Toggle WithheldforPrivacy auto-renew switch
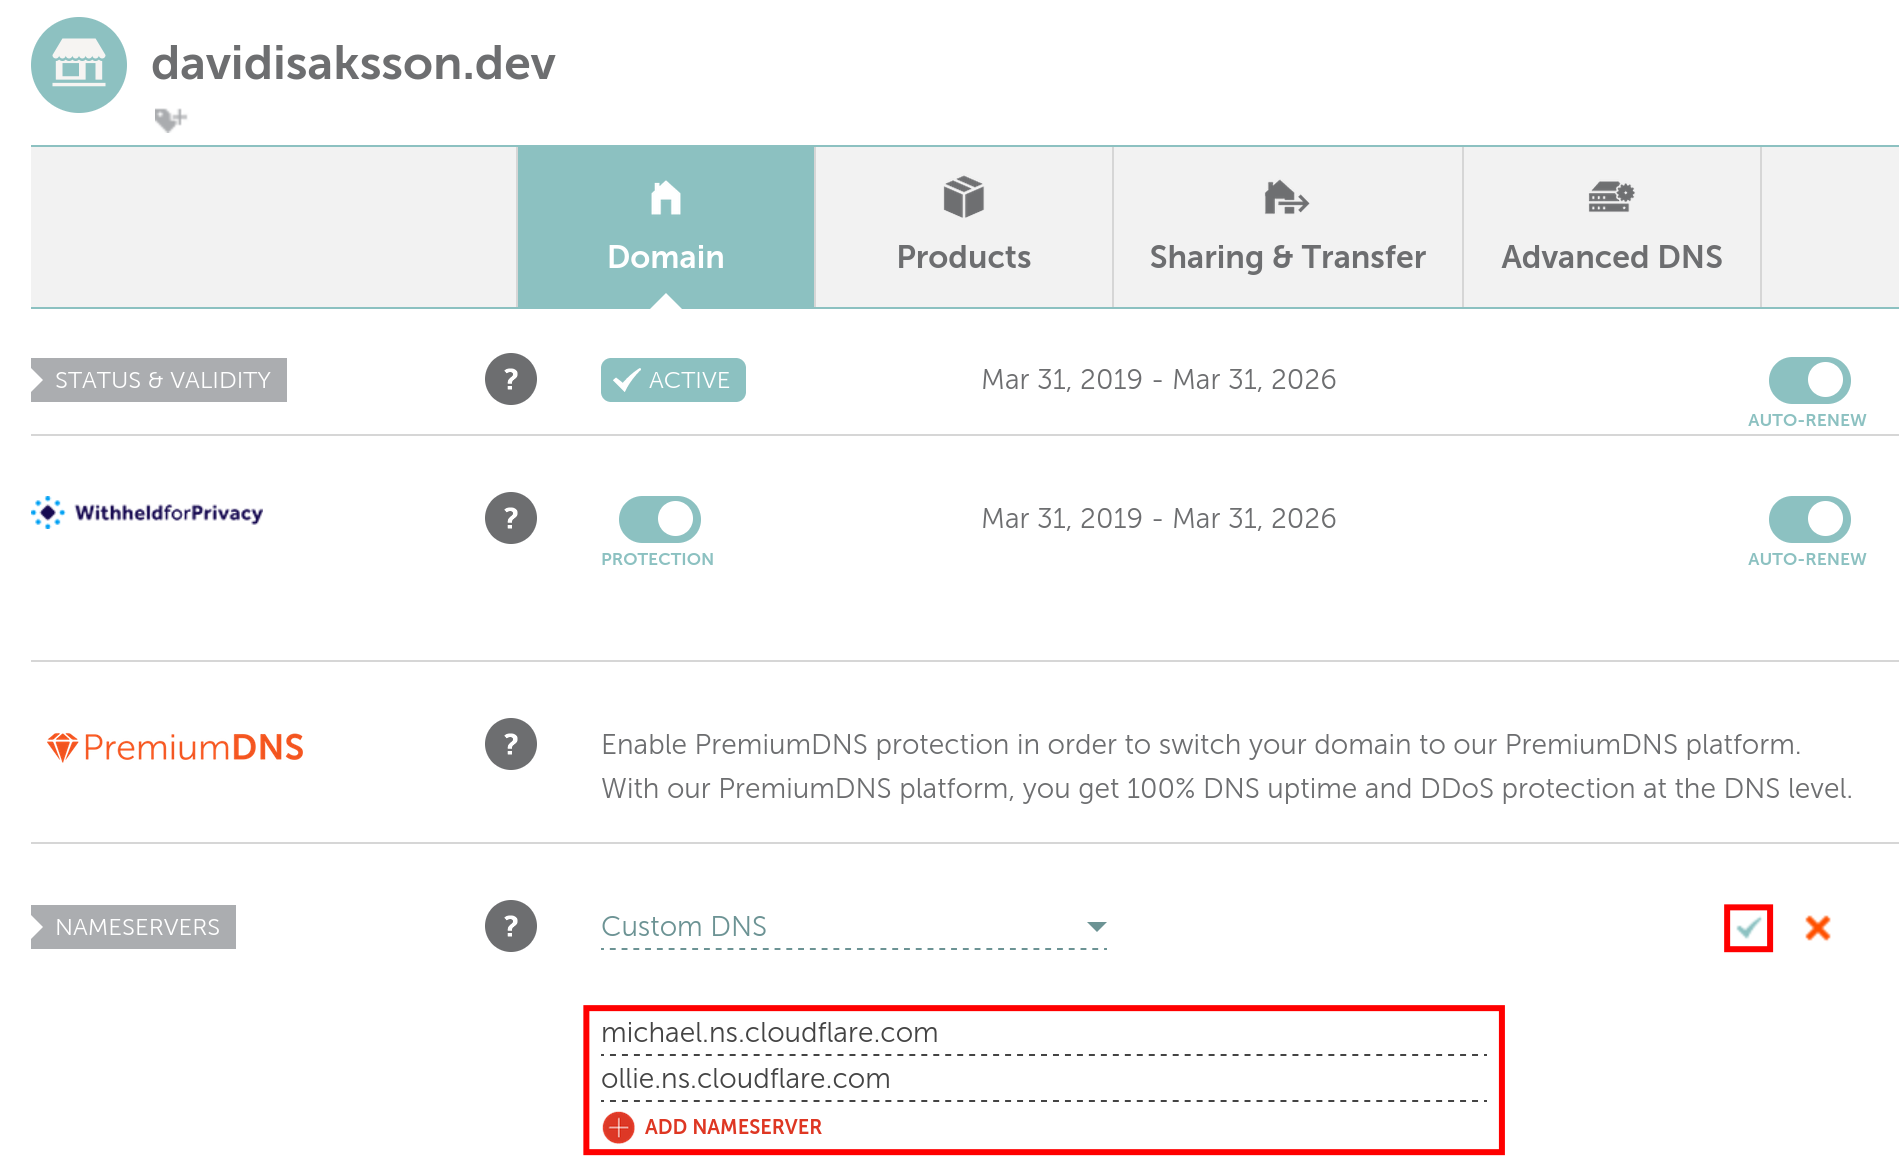1899x1162 pixels. pyautogui.click(x=1809, y=519)
